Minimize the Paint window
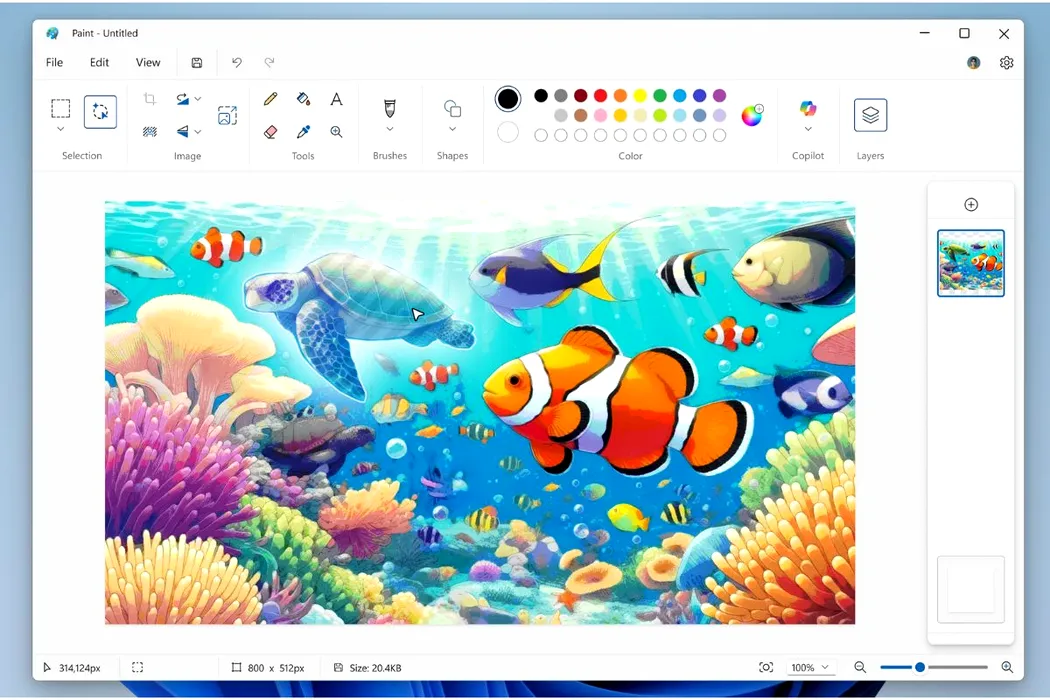1050x700 pixels. [x=925, y=33]
